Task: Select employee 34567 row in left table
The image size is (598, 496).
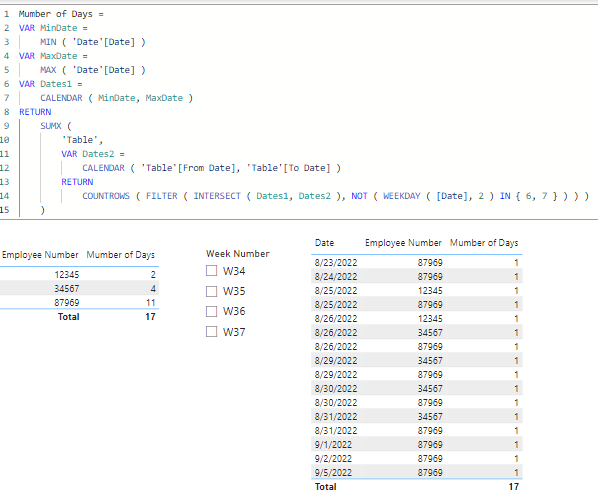Action: tap(79, 289)
